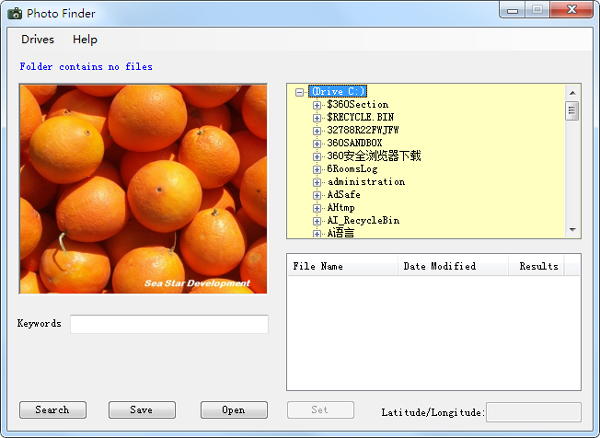Click folder tree scrollbar down arrow

click(x=573, y=230)
